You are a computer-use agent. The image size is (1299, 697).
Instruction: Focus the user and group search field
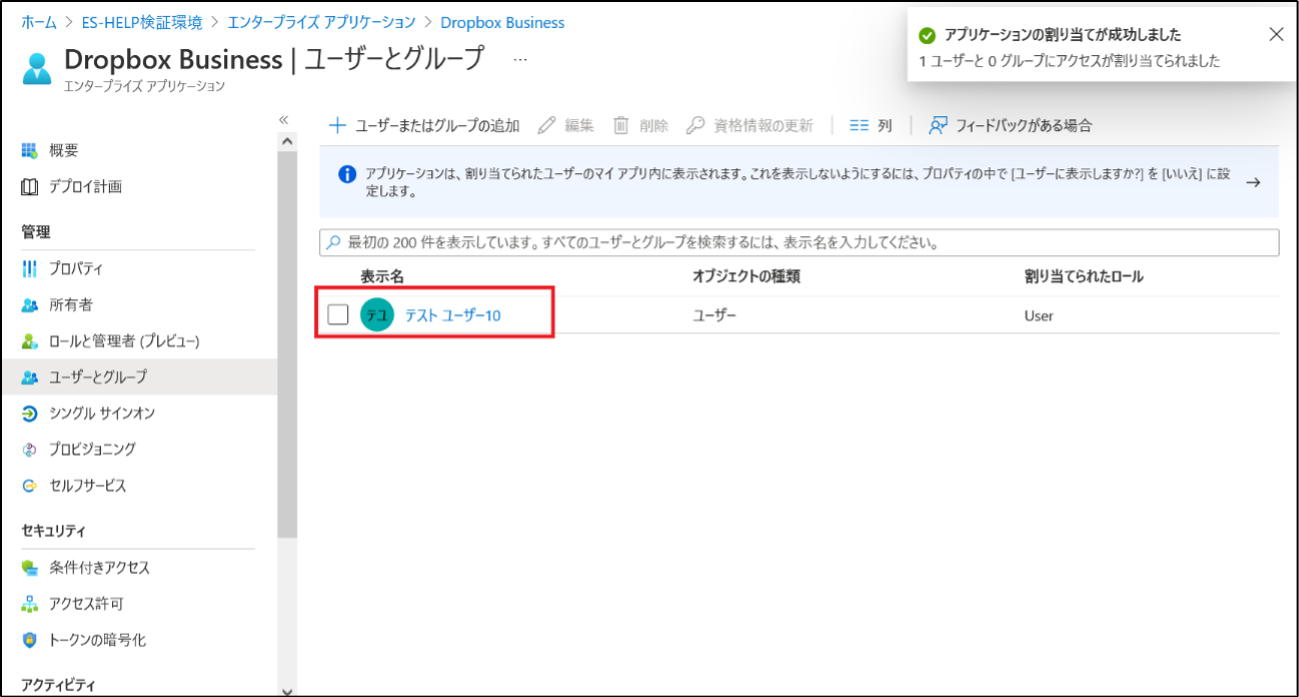coord(799,242)
